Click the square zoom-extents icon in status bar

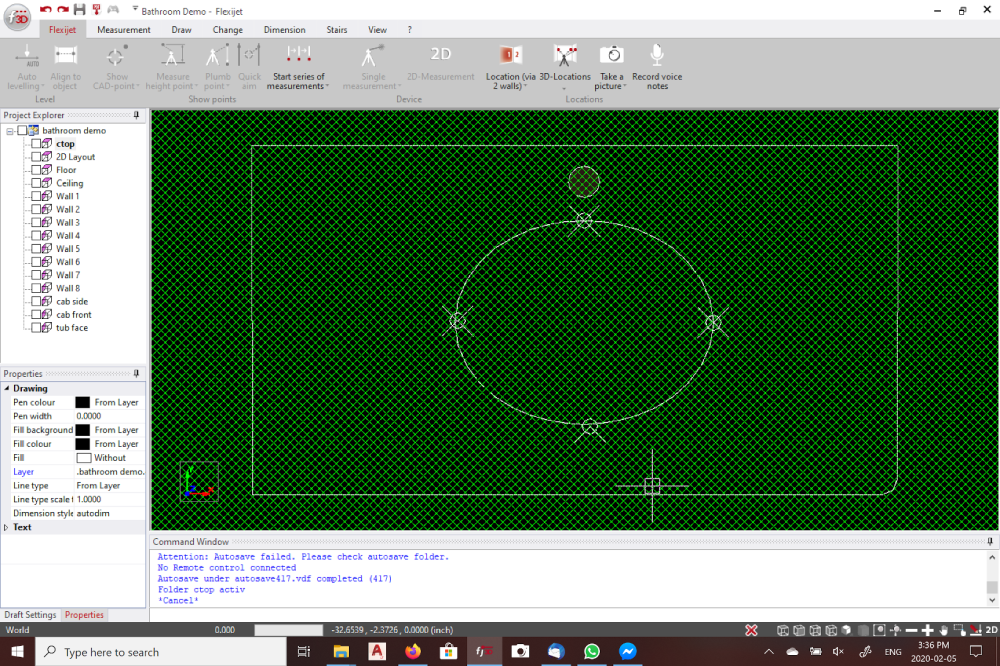[x=879, y=630]
